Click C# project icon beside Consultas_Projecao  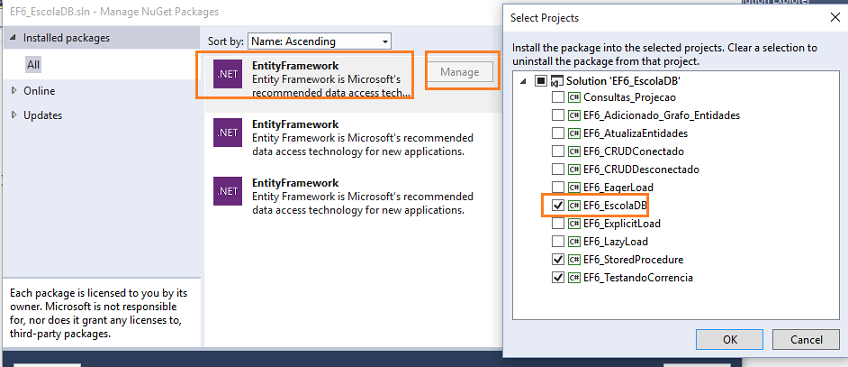574,97
